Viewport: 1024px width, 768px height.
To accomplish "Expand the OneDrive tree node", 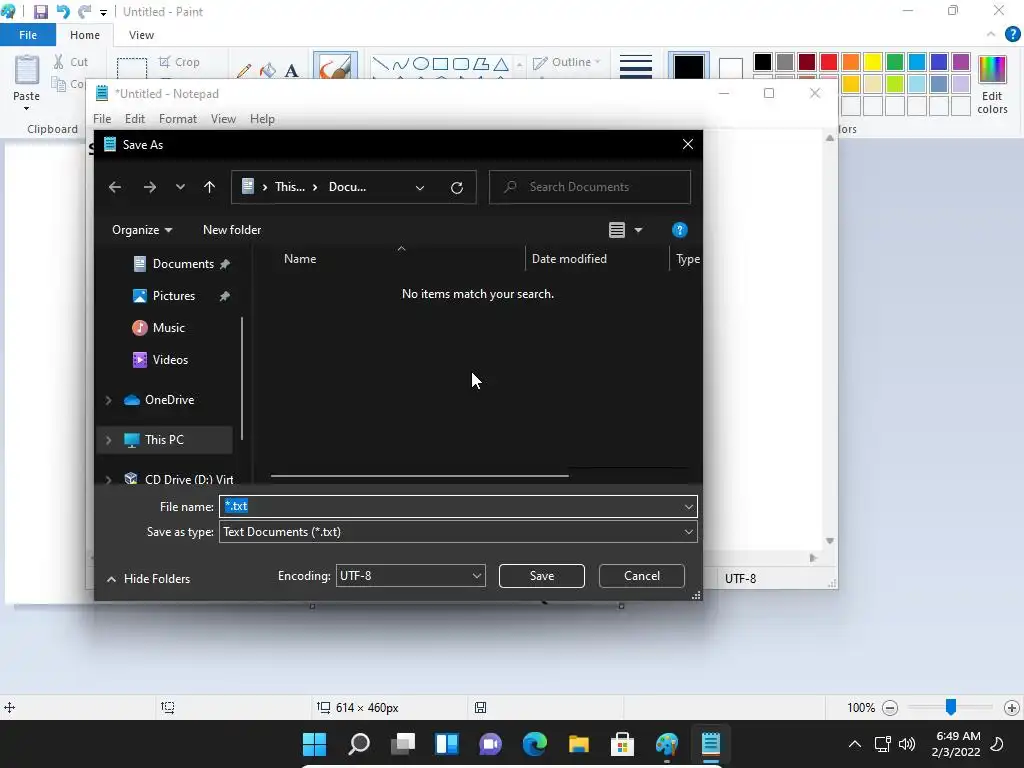I will pos(108,400).
